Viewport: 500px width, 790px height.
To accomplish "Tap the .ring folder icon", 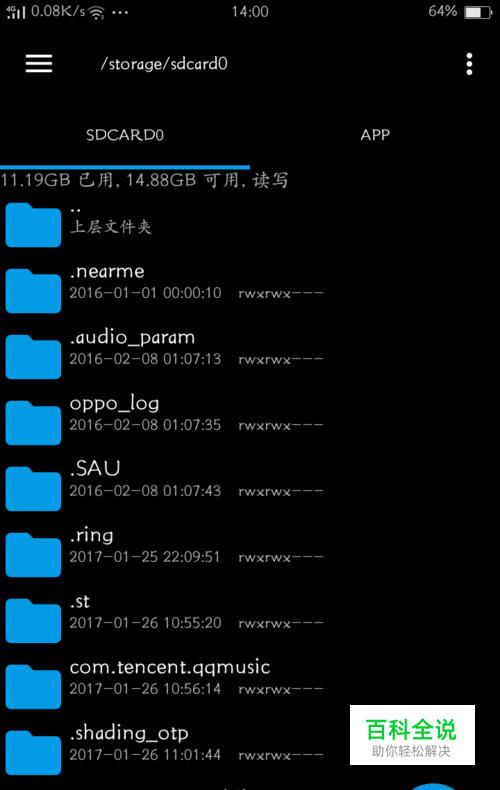I will click(x=33, y=555).
